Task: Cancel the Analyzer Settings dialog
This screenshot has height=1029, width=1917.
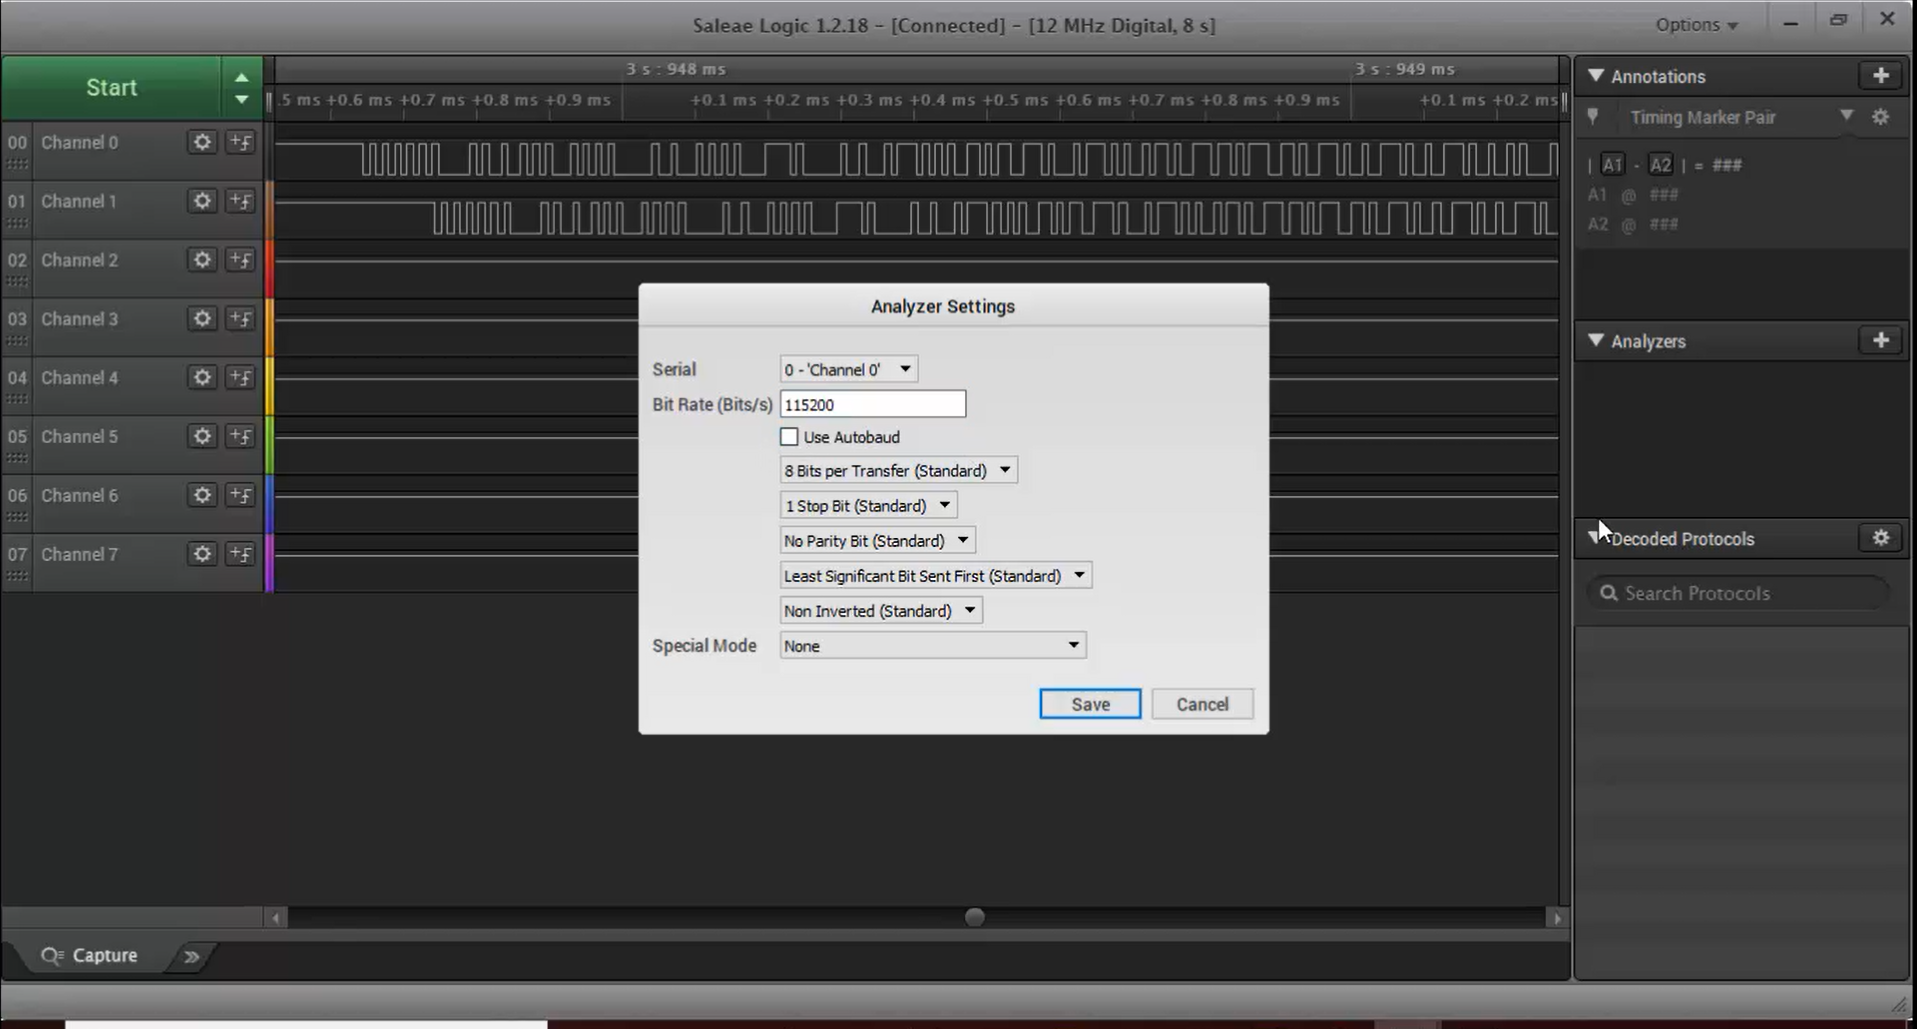Action: pyautogui.click(x=1202, y=704)
